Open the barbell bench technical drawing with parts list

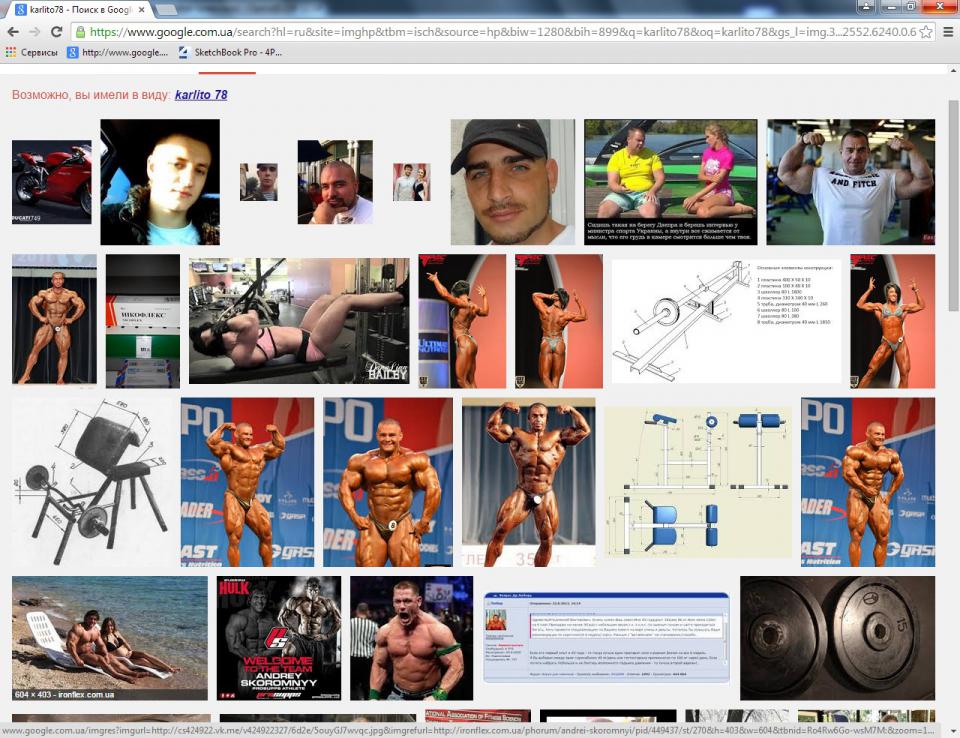[726, 321]
